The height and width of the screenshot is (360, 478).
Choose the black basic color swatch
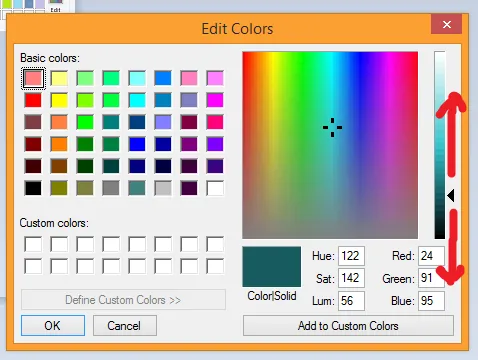point(33,188)
